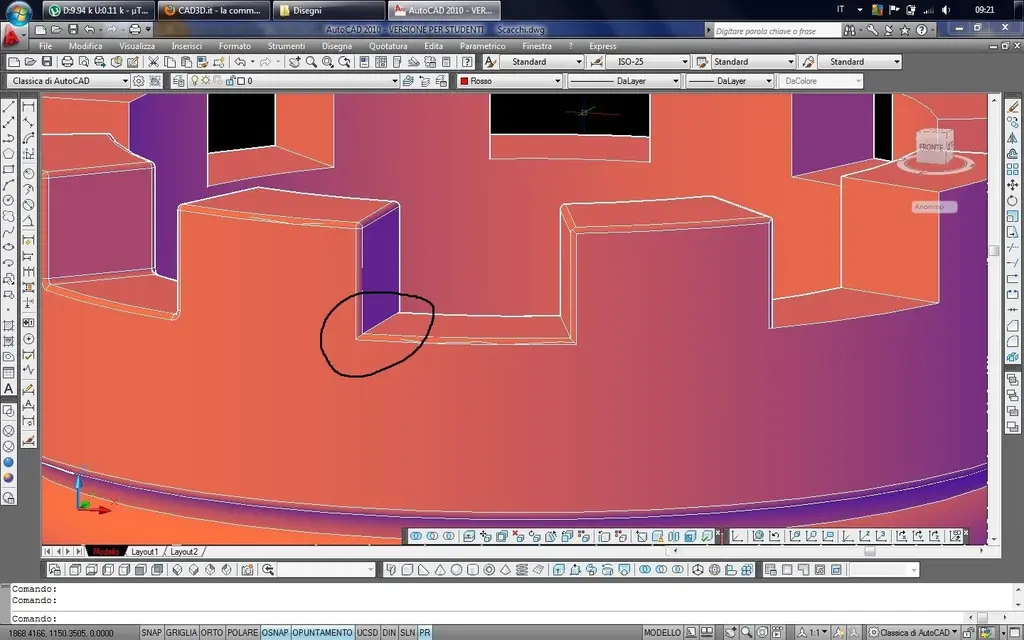Toggle the SNAP status bar button
1024x640 pixels.
pos(152,633)
